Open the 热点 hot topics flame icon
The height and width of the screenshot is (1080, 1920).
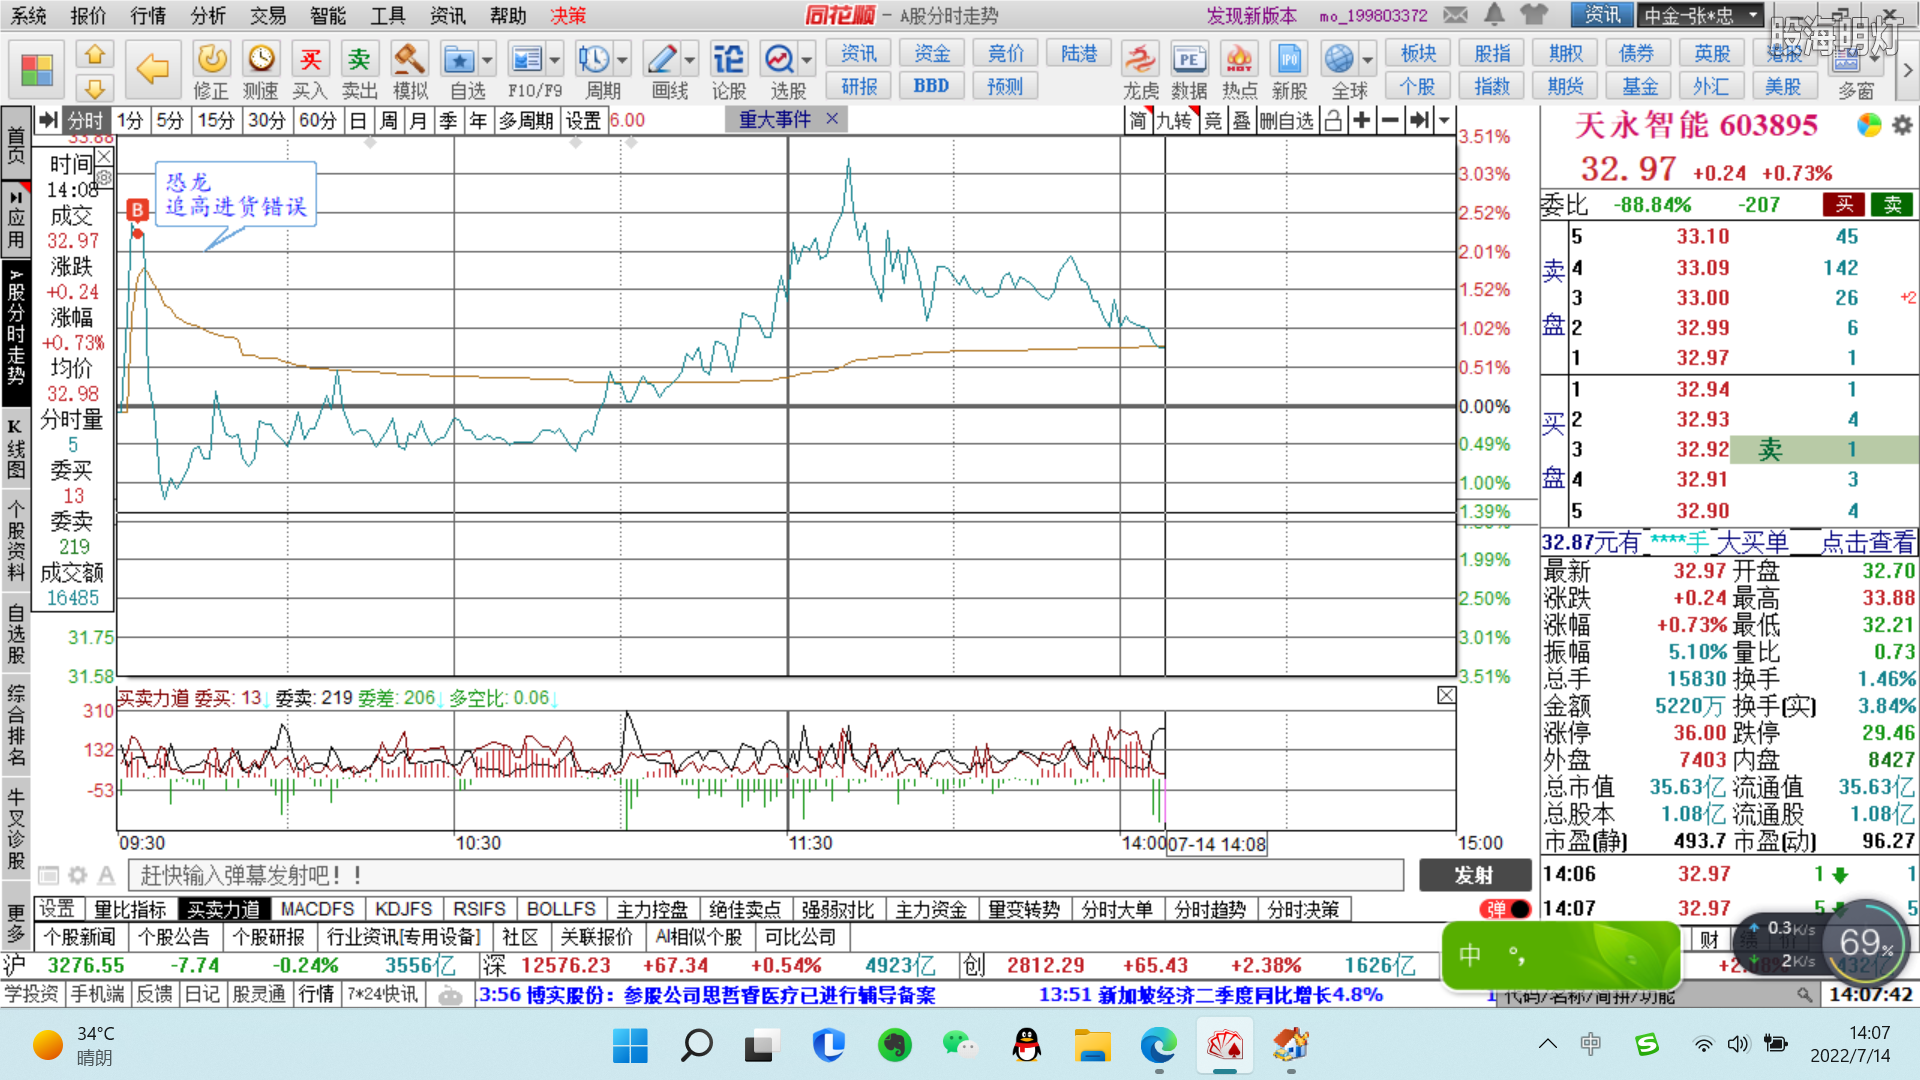pyautogui.click(x=1239, y=59)
